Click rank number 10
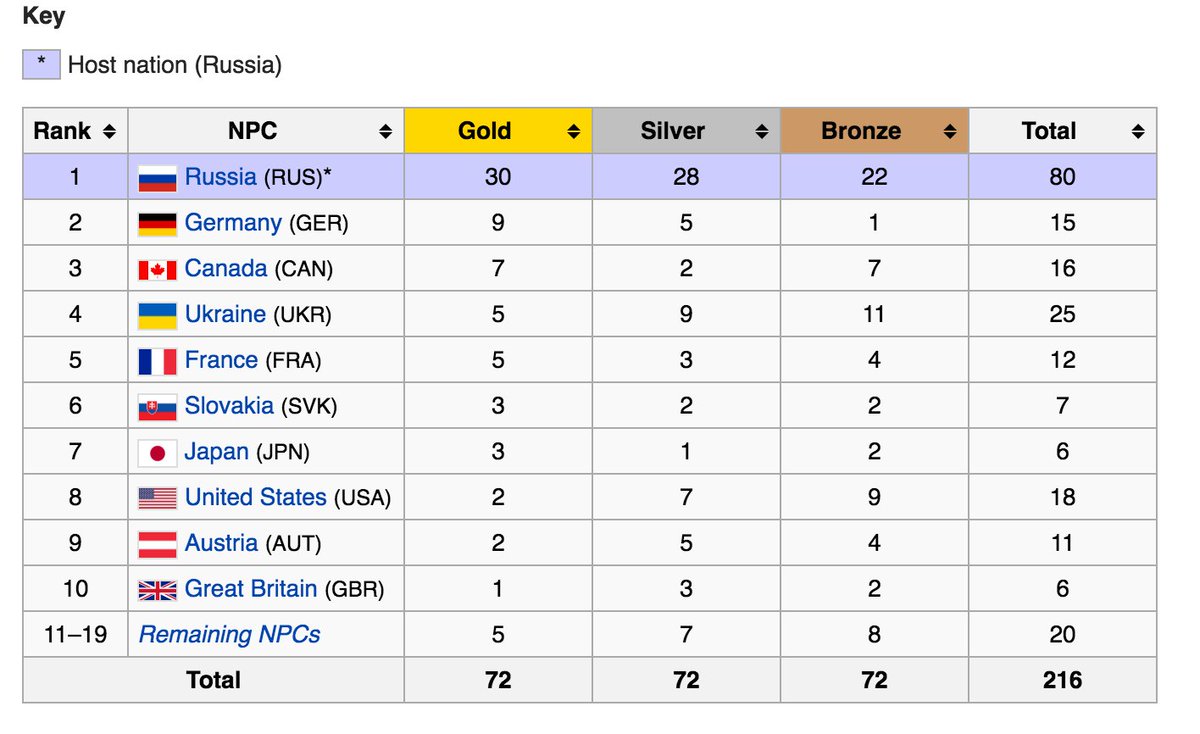The width and height of the screenshot is (1200, 734). [x=75, y=590]
